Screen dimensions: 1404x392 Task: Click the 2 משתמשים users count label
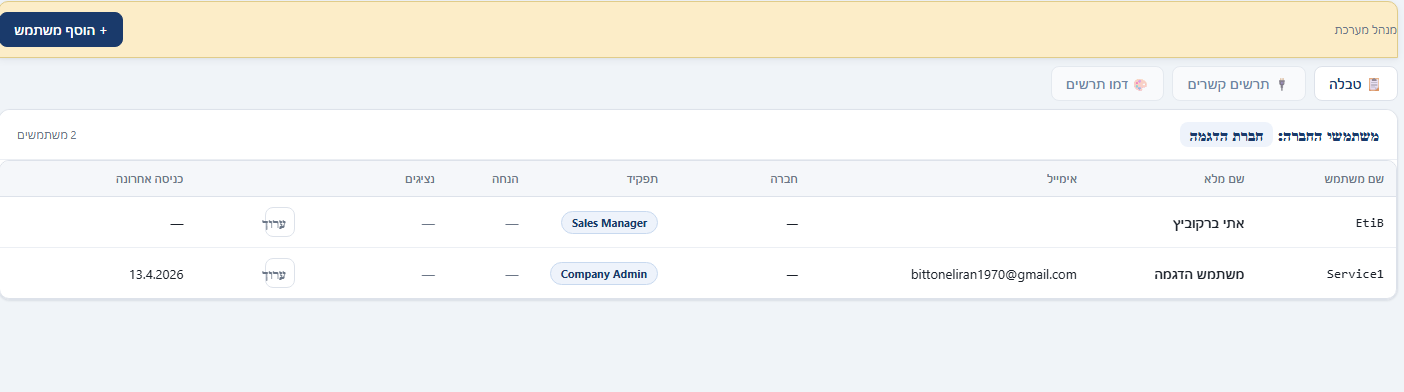click(x=47, y=135)
